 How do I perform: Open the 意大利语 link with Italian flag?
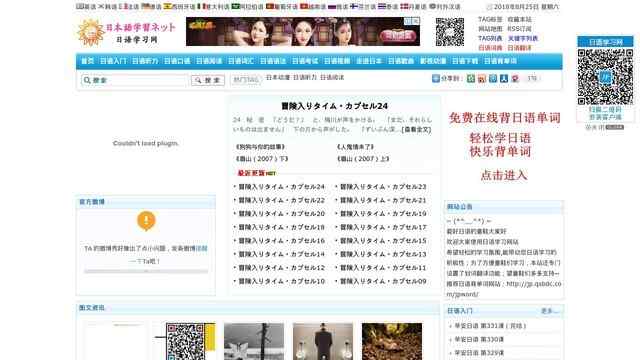(213, 7)
